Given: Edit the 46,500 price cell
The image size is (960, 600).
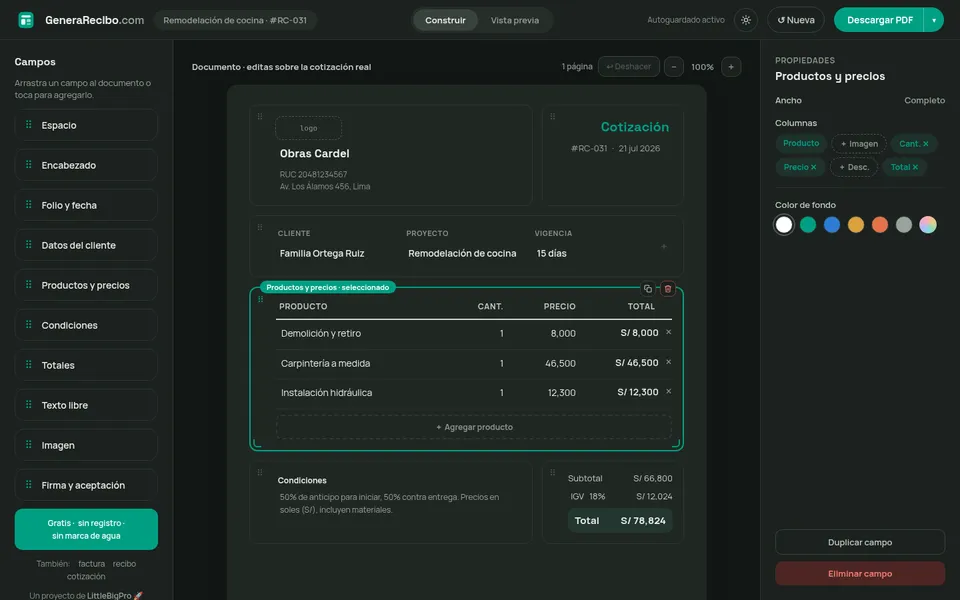Looking at the screenshot, I should pos(560,363).
